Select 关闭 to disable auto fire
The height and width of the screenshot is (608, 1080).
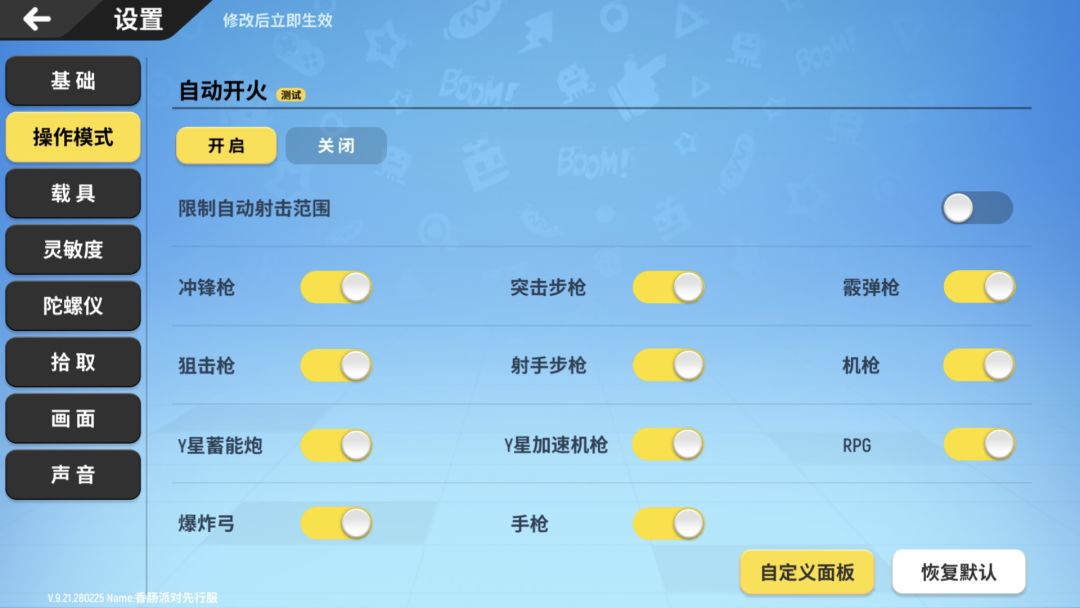point(336,145)
